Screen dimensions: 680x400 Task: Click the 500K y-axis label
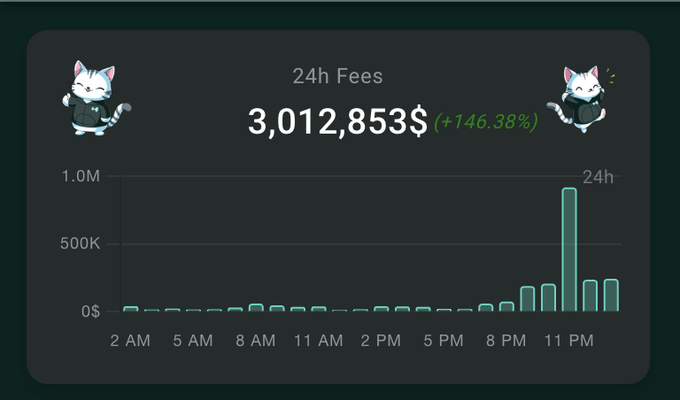coord(80,243)
